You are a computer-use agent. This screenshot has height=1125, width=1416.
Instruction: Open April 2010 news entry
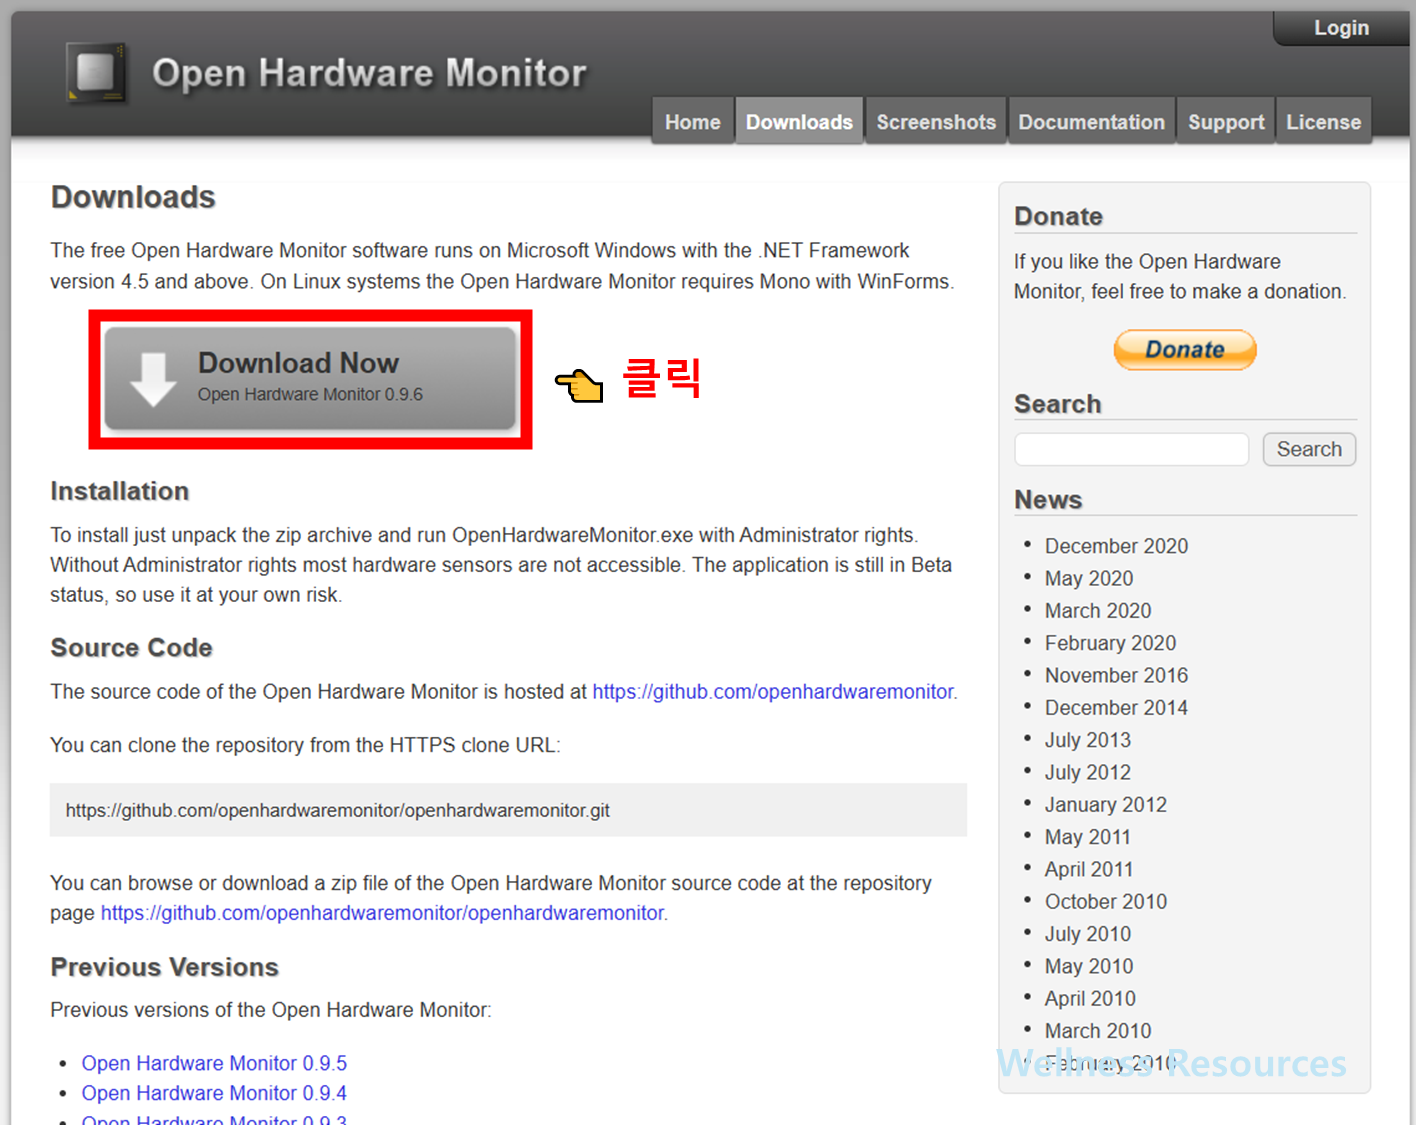pyautogui.click(x=1090, y=998)
